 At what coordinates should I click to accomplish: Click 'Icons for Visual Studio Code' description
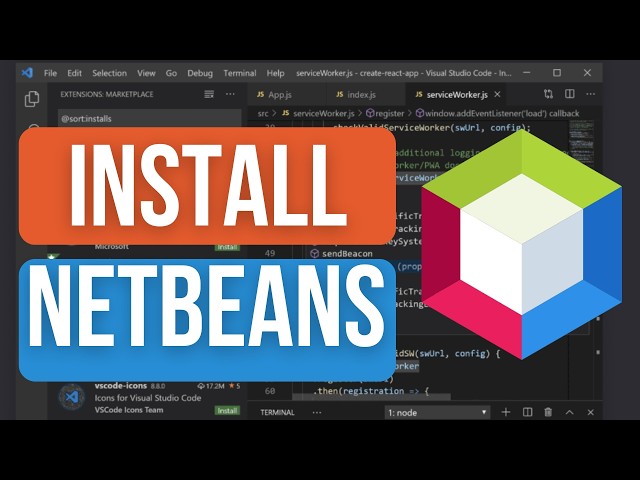[148, 398]
